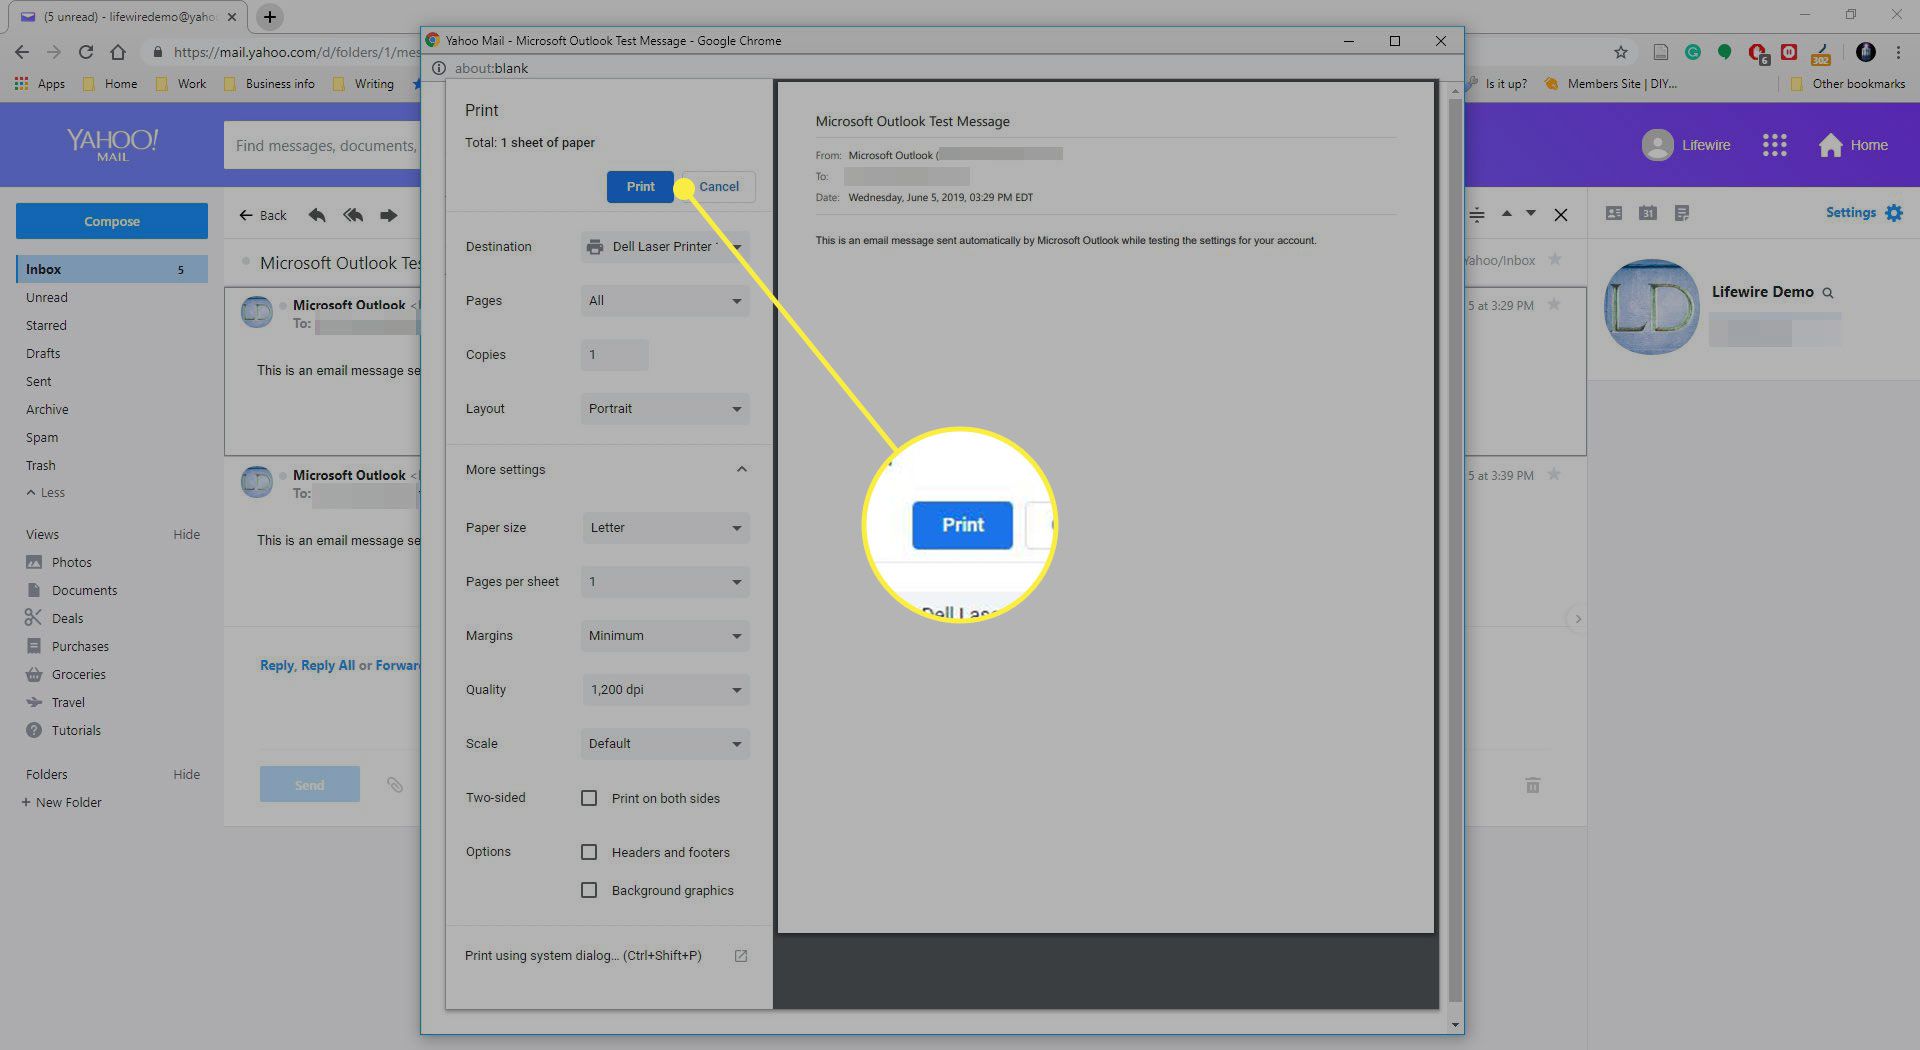
Task: Enable Print on both sides checkbox
Action: (589, 798)
